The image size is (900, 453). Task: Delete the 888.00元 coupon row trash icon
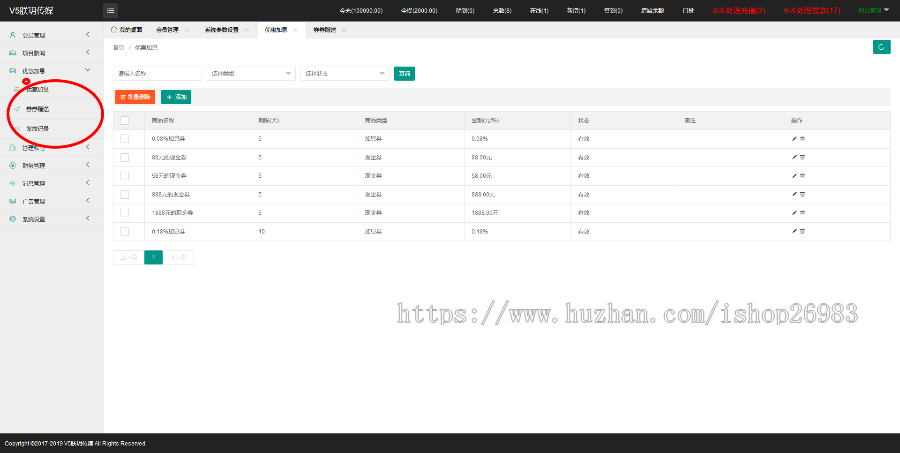click(802, 194)
